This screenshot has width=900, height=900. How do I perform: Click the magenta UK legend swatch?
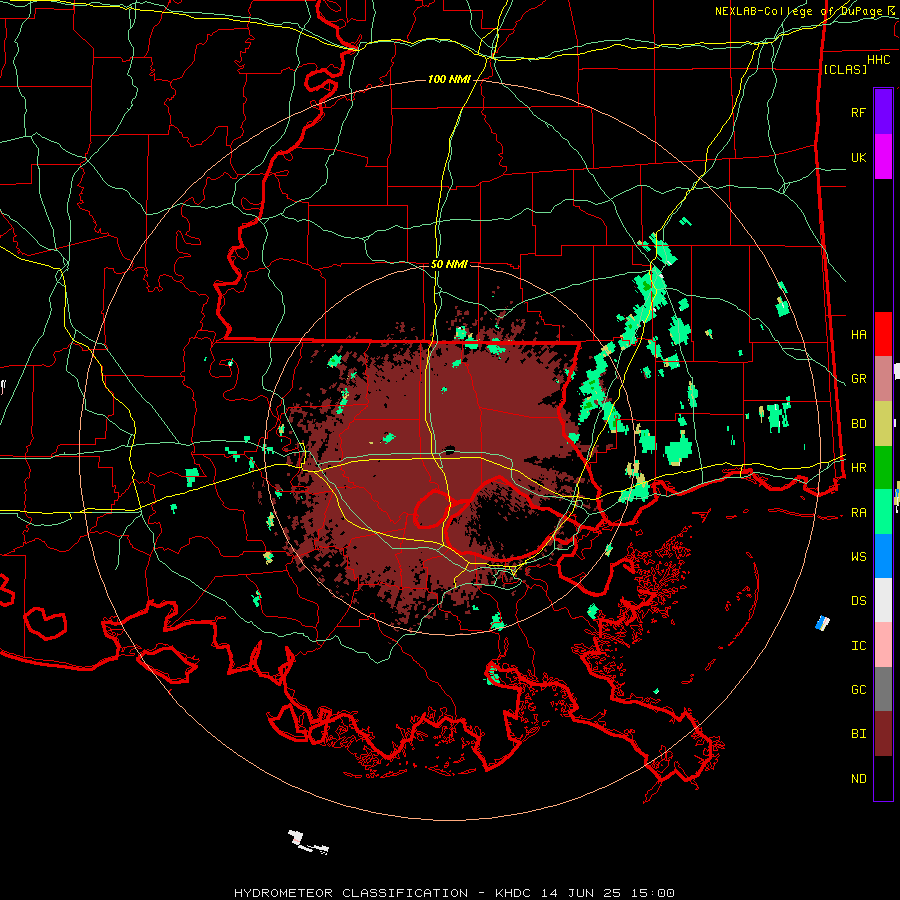pos(883,157)
